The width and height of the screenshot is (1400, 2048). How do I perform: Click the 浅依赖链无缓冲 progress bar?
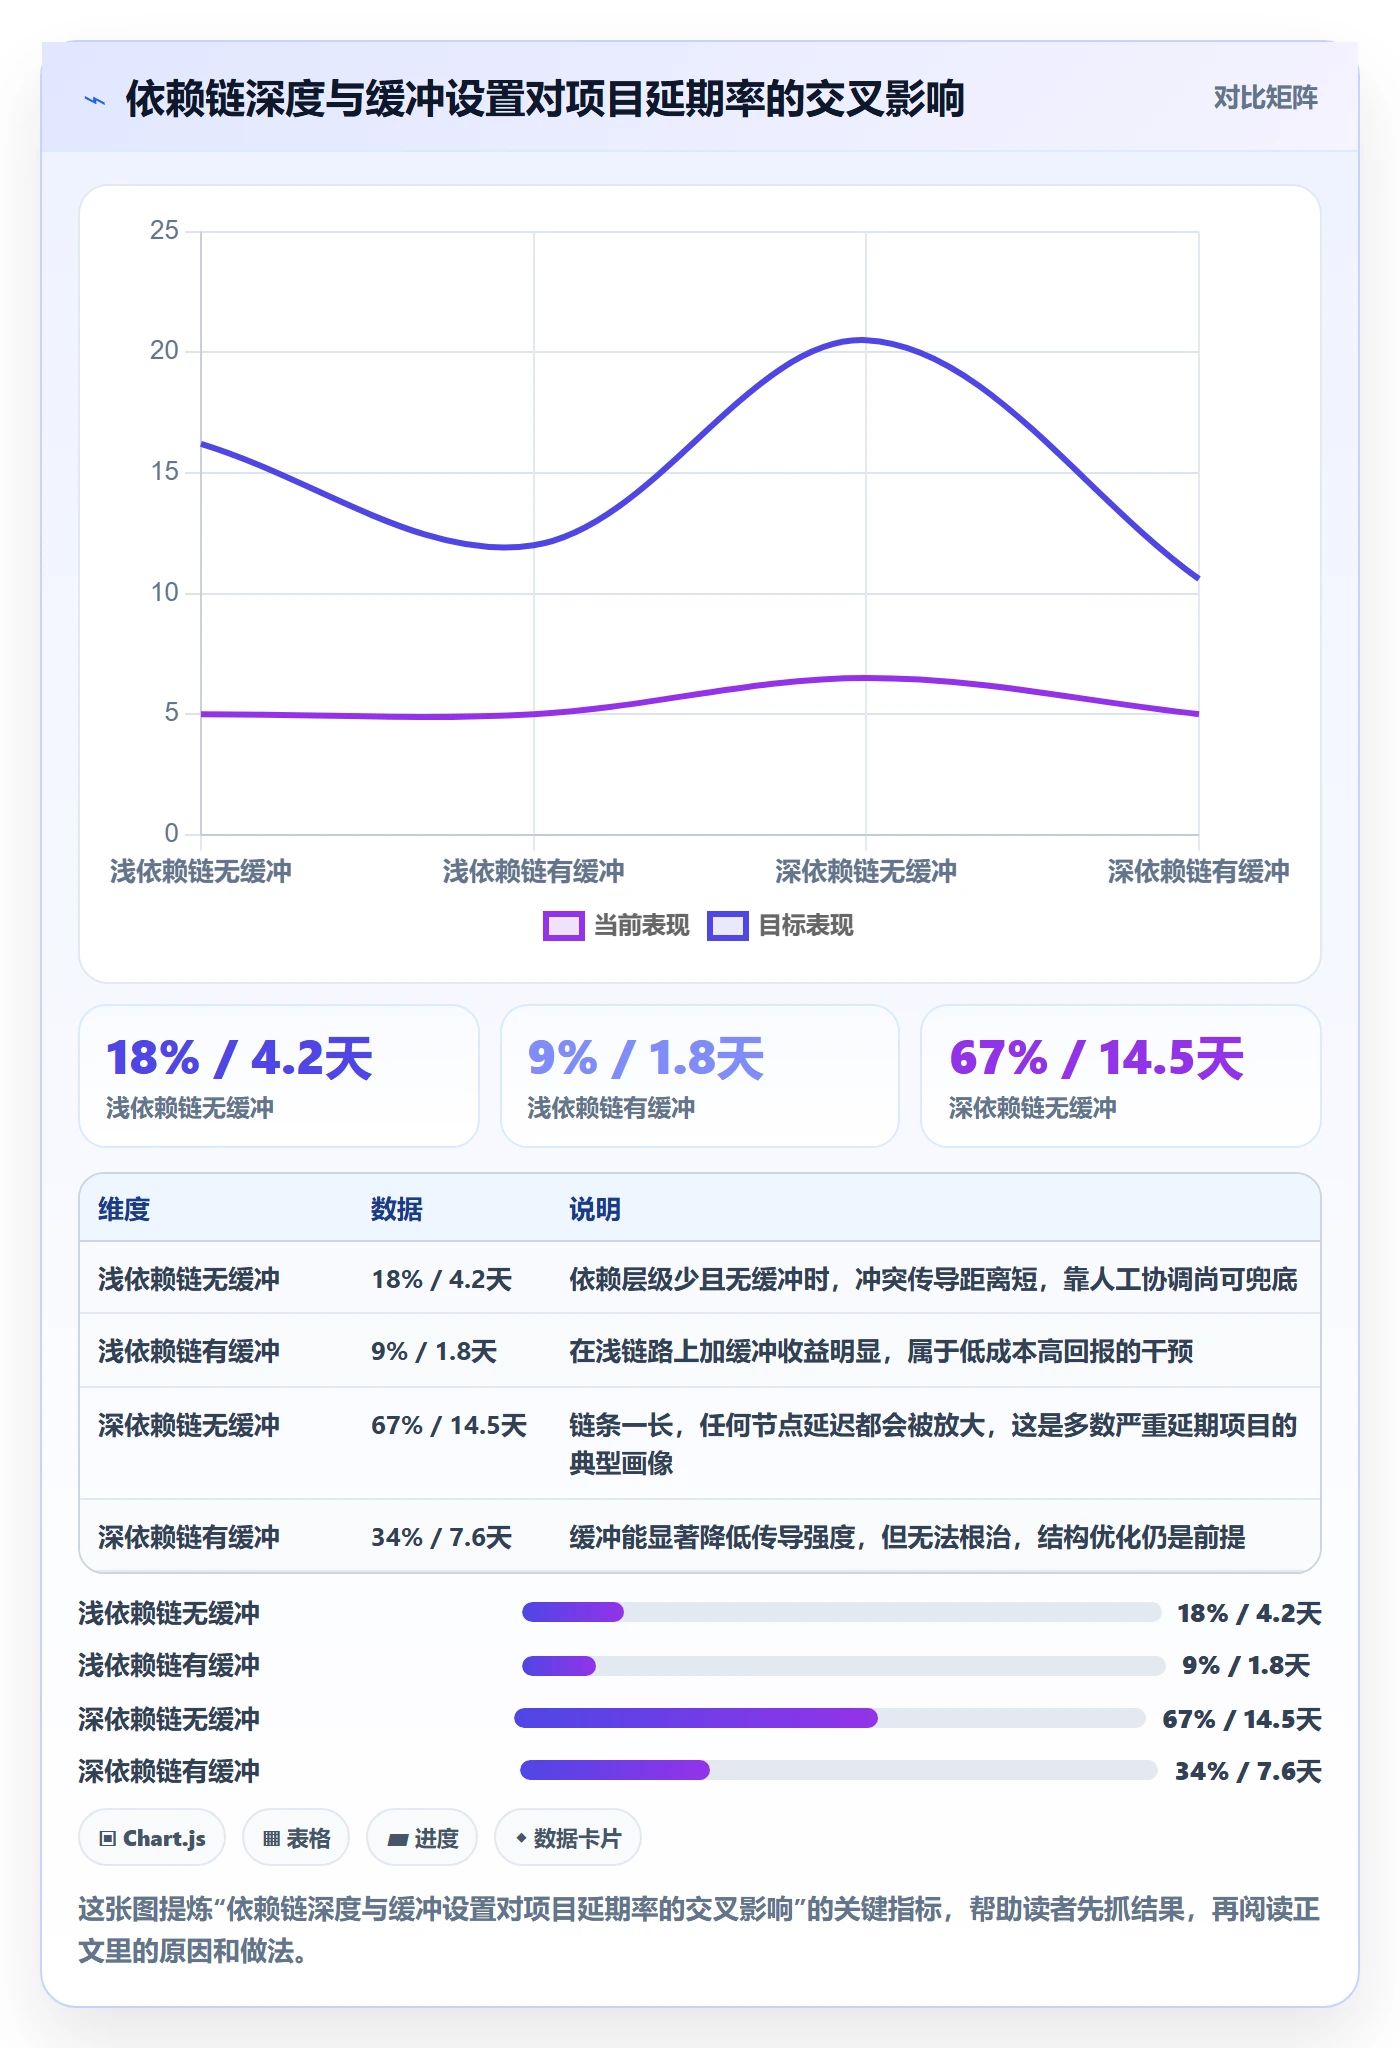coord(841,1612)
